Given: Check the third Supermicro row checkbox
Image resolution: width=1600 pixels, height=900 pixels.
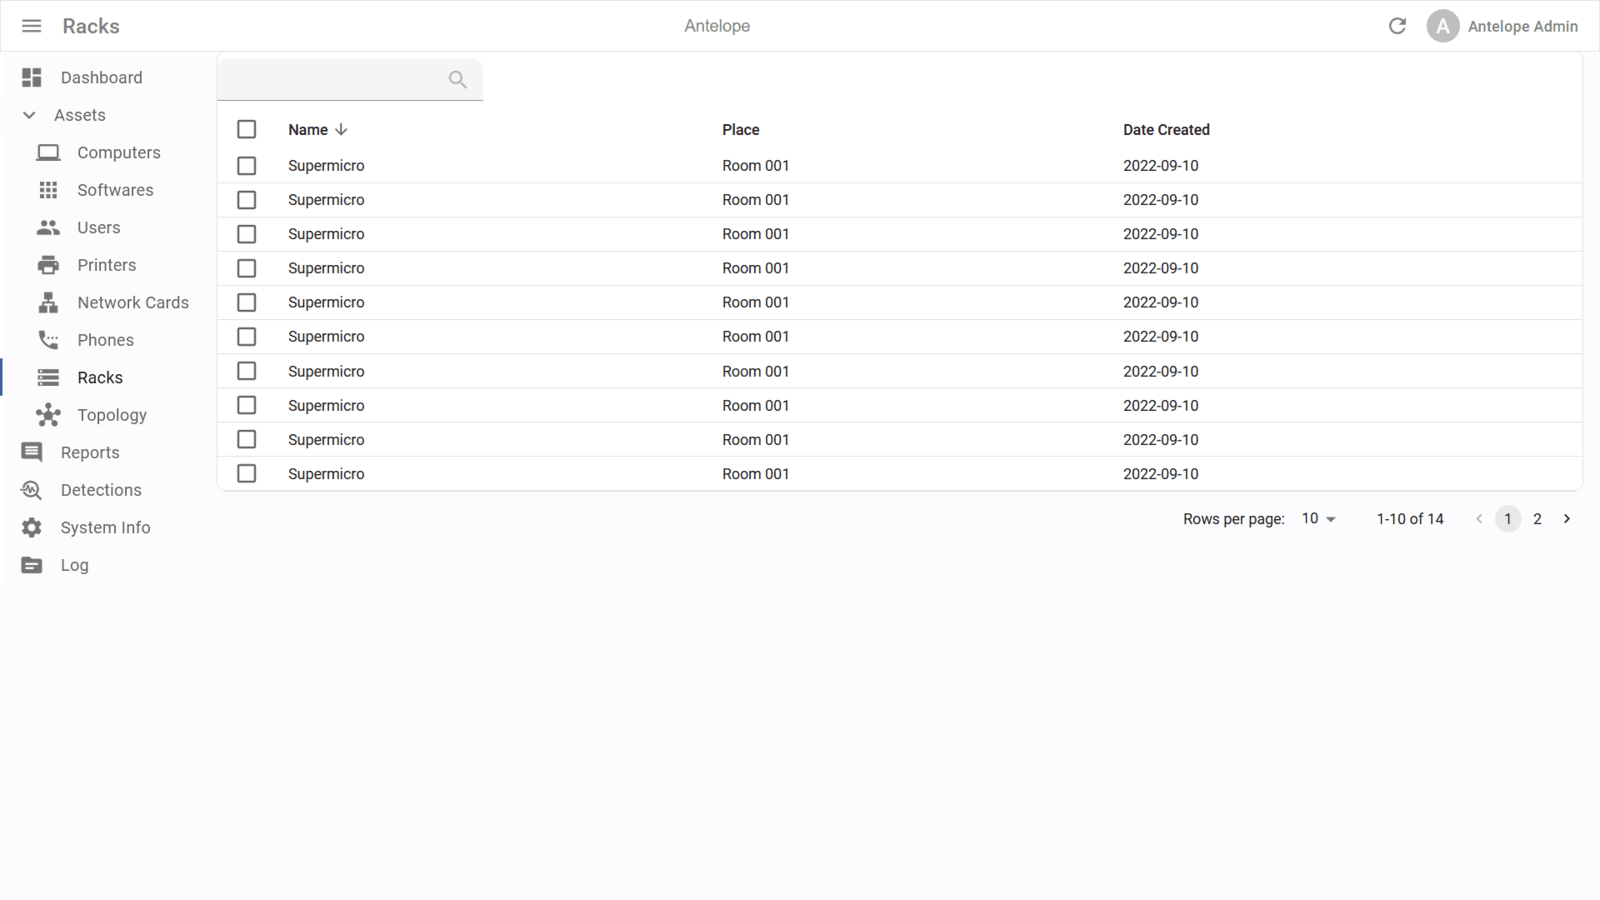Looking at the screenshot, I should [247, 234].
